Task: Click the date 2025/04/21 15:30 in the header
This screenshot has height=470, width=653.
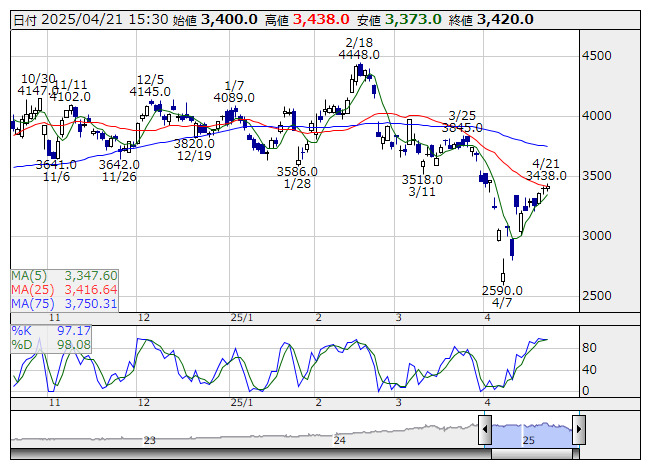Action: coord(105,20)
